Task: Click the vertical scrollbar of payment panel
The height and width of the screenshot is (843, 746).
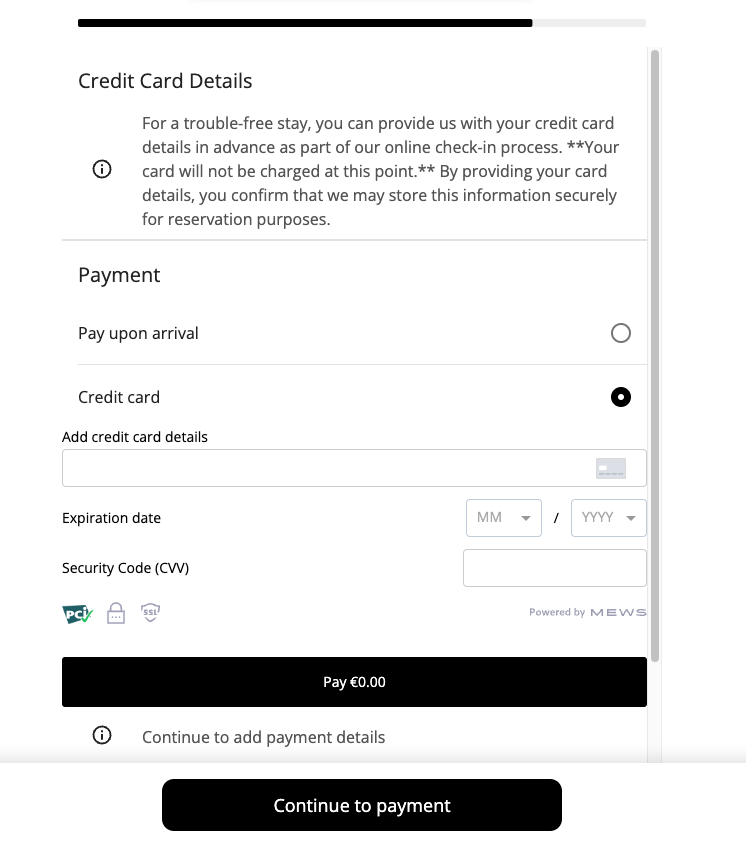Action: tap(655, 350)
